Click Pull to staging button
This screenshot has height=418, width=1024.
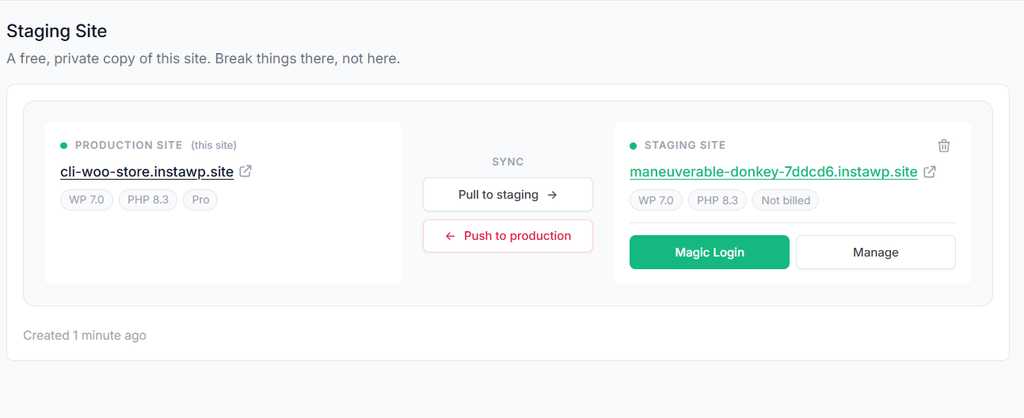click(508, 195)
